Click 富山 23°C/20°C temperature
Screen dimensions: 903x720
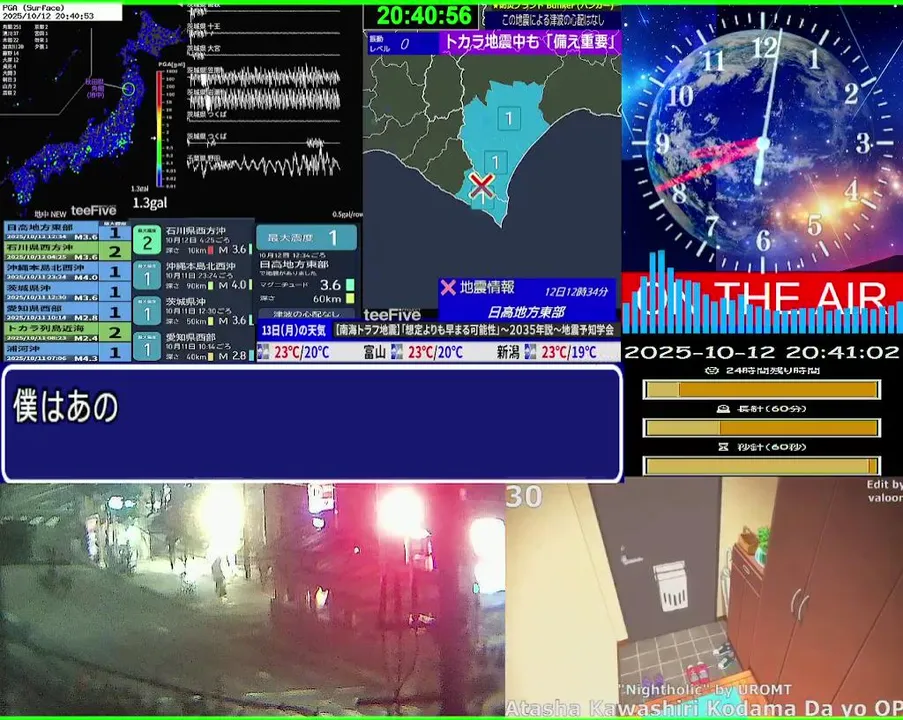(x=435, y=352)
